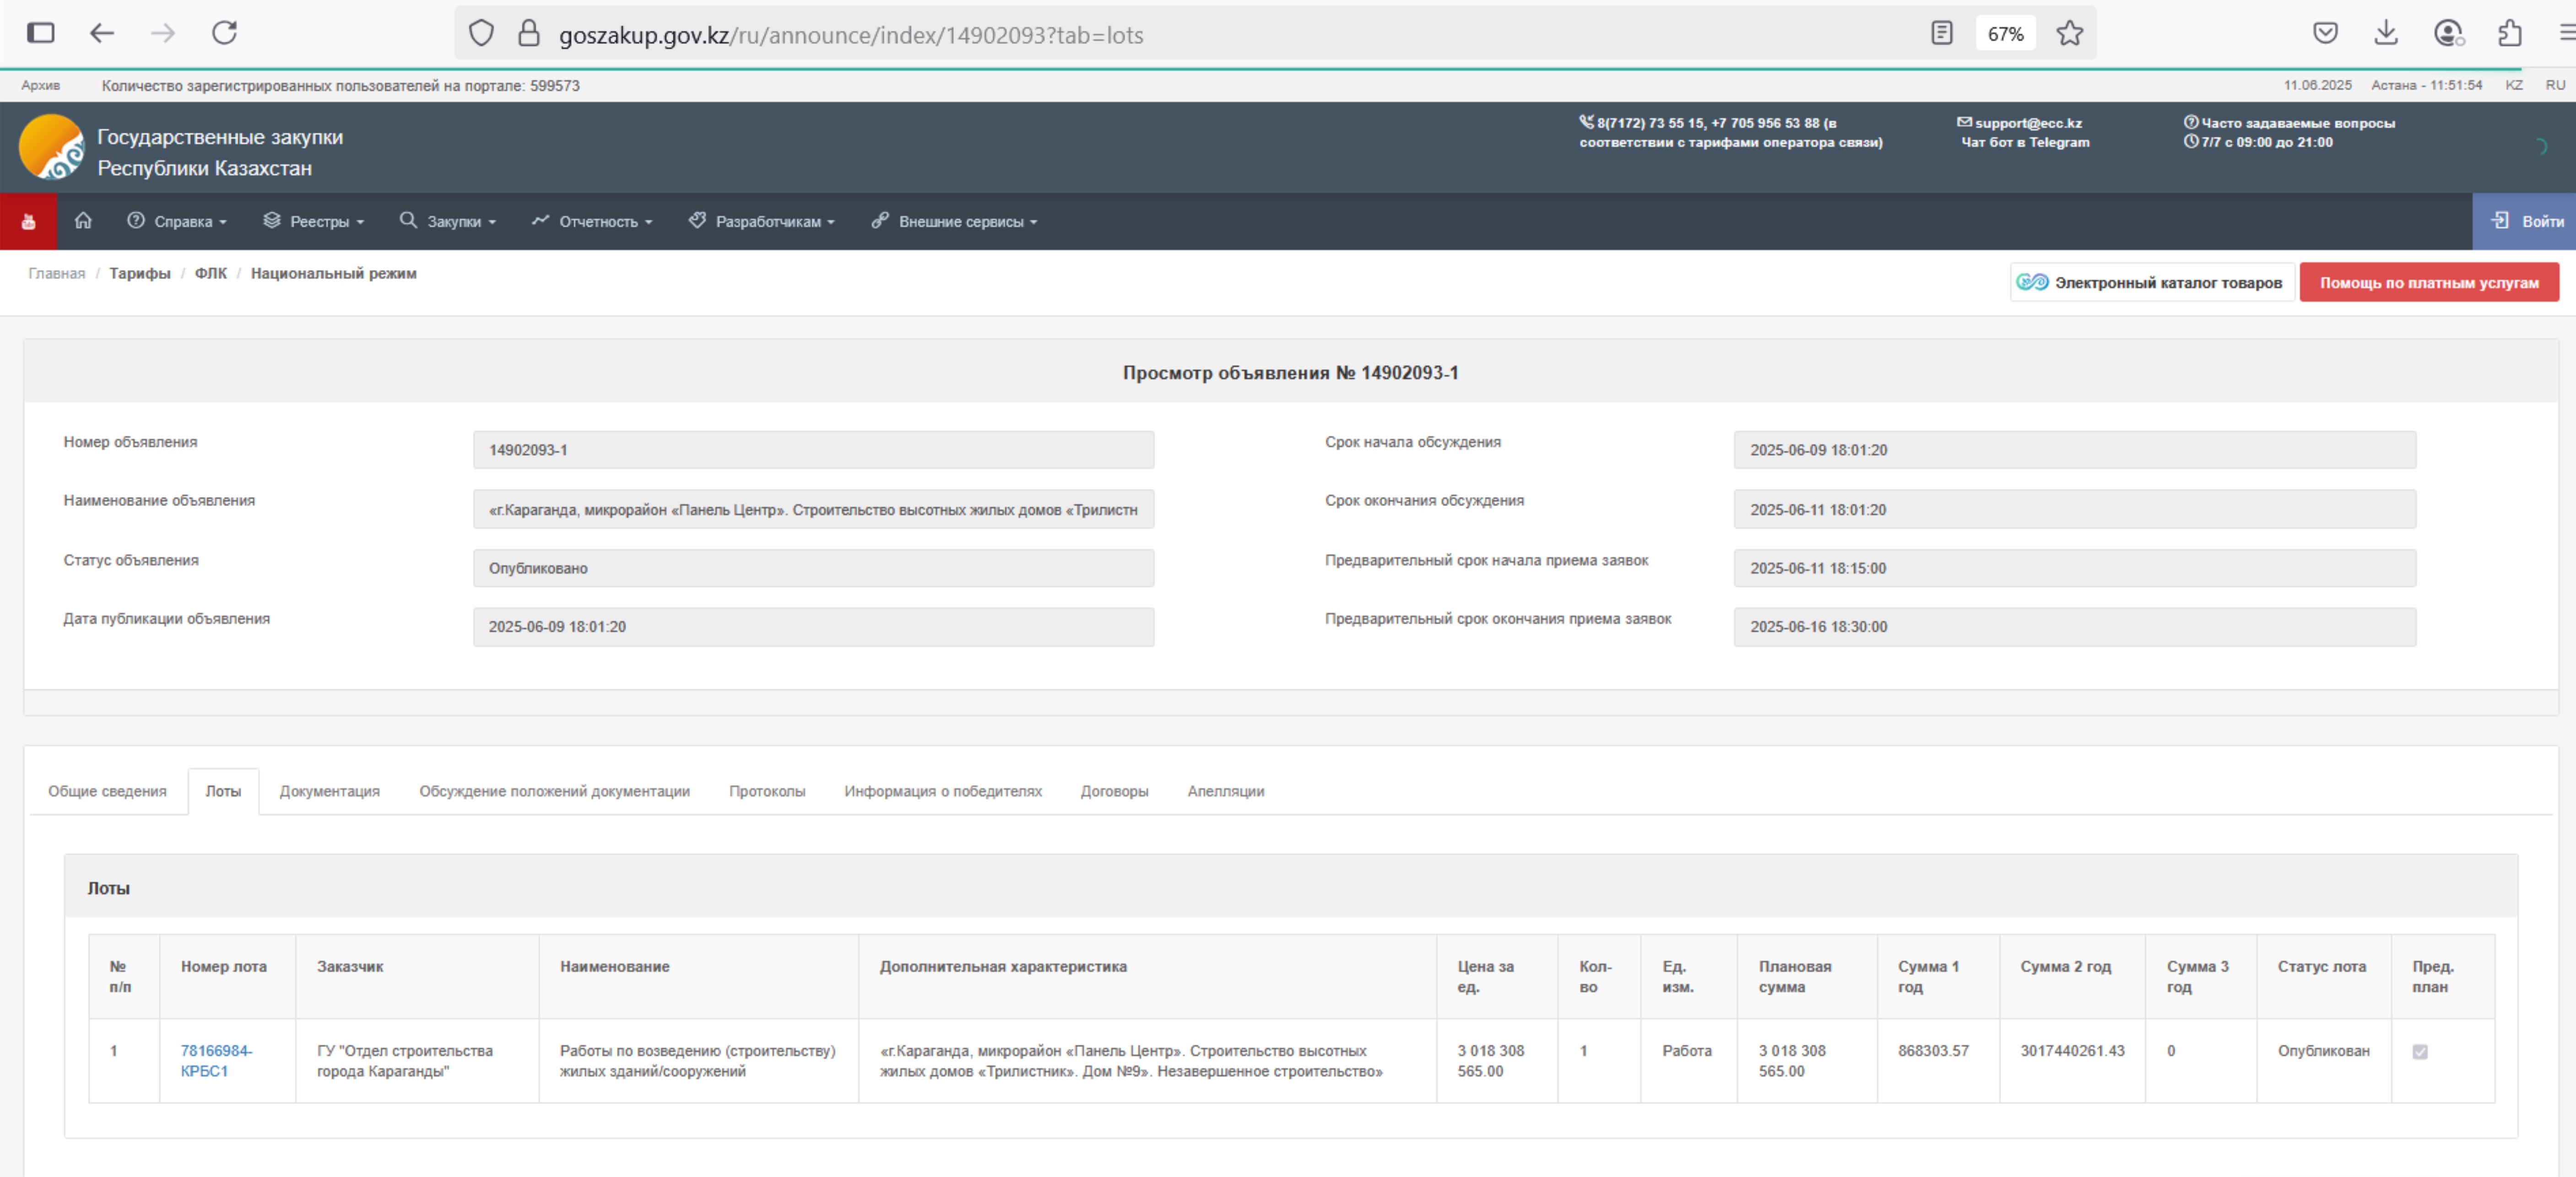Image resolution: width=2576 pixels, height=1177 pixels.
Task: Click Предварительный срок начала приема заявок field
Action: click(2075, 568)
